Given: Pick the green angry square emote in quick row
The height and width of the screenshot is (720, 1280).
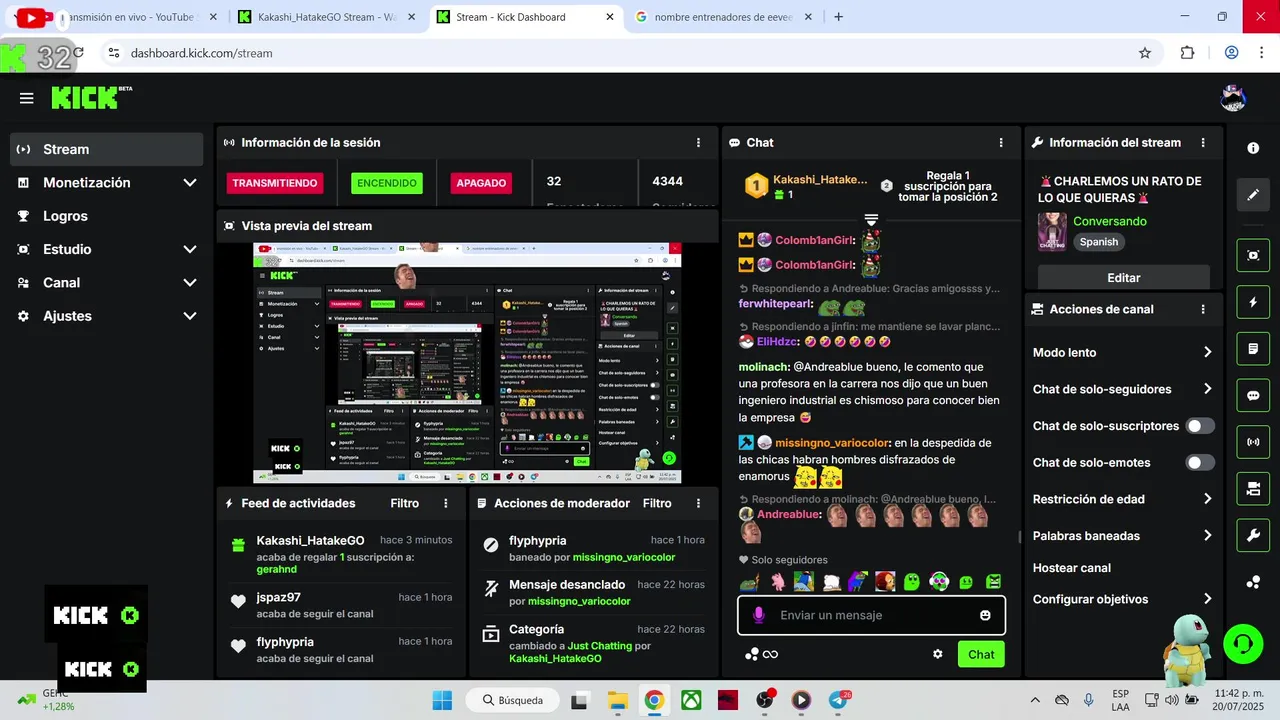Looking at the screenshot, I should point(993,581).
